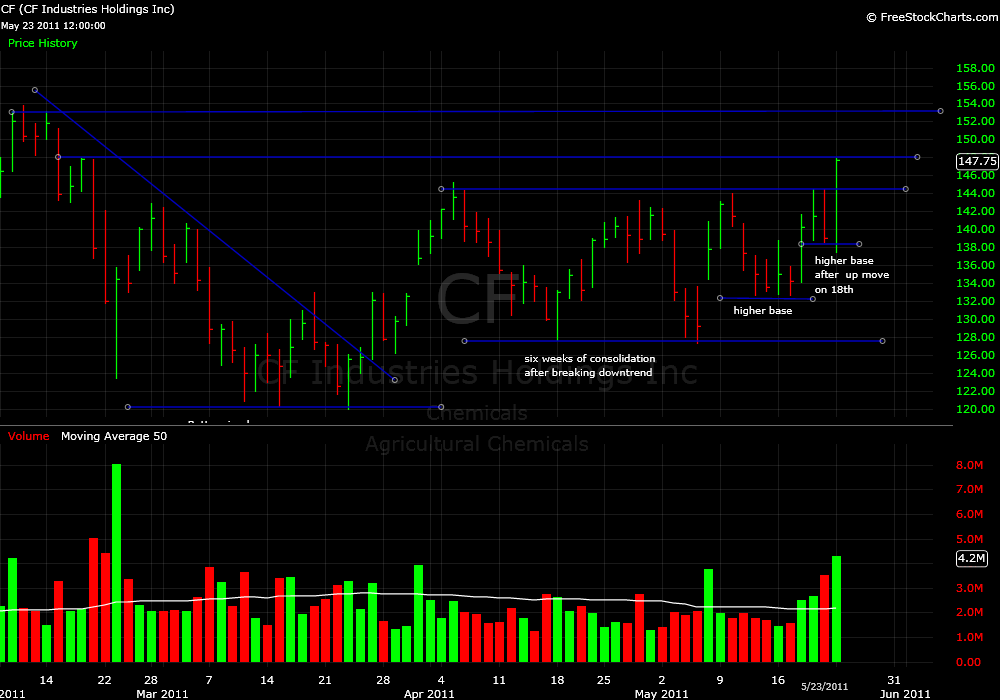Click the Jun 2011 month label
The image size is (1000, 700).
coord(905,694)
